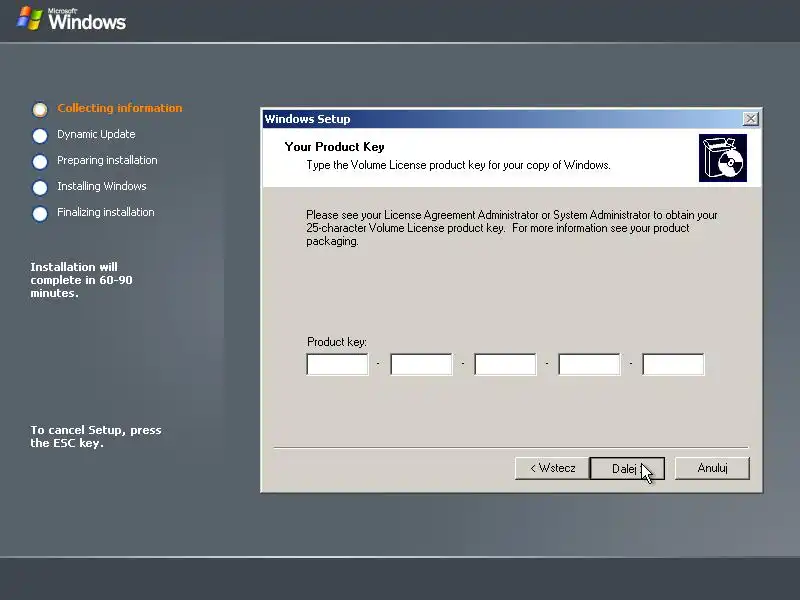Click the 'Installing Windows' text
This screenshot has width=800, height=600.
point(102,186)
